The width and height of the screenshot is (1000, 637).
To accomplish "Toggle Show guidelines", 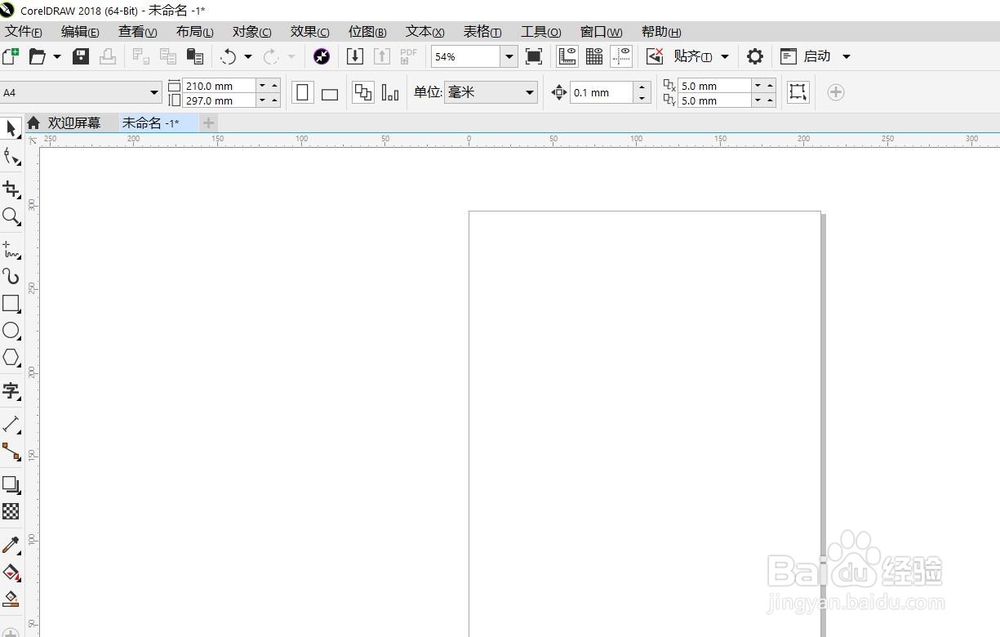I will coord(621,56).
